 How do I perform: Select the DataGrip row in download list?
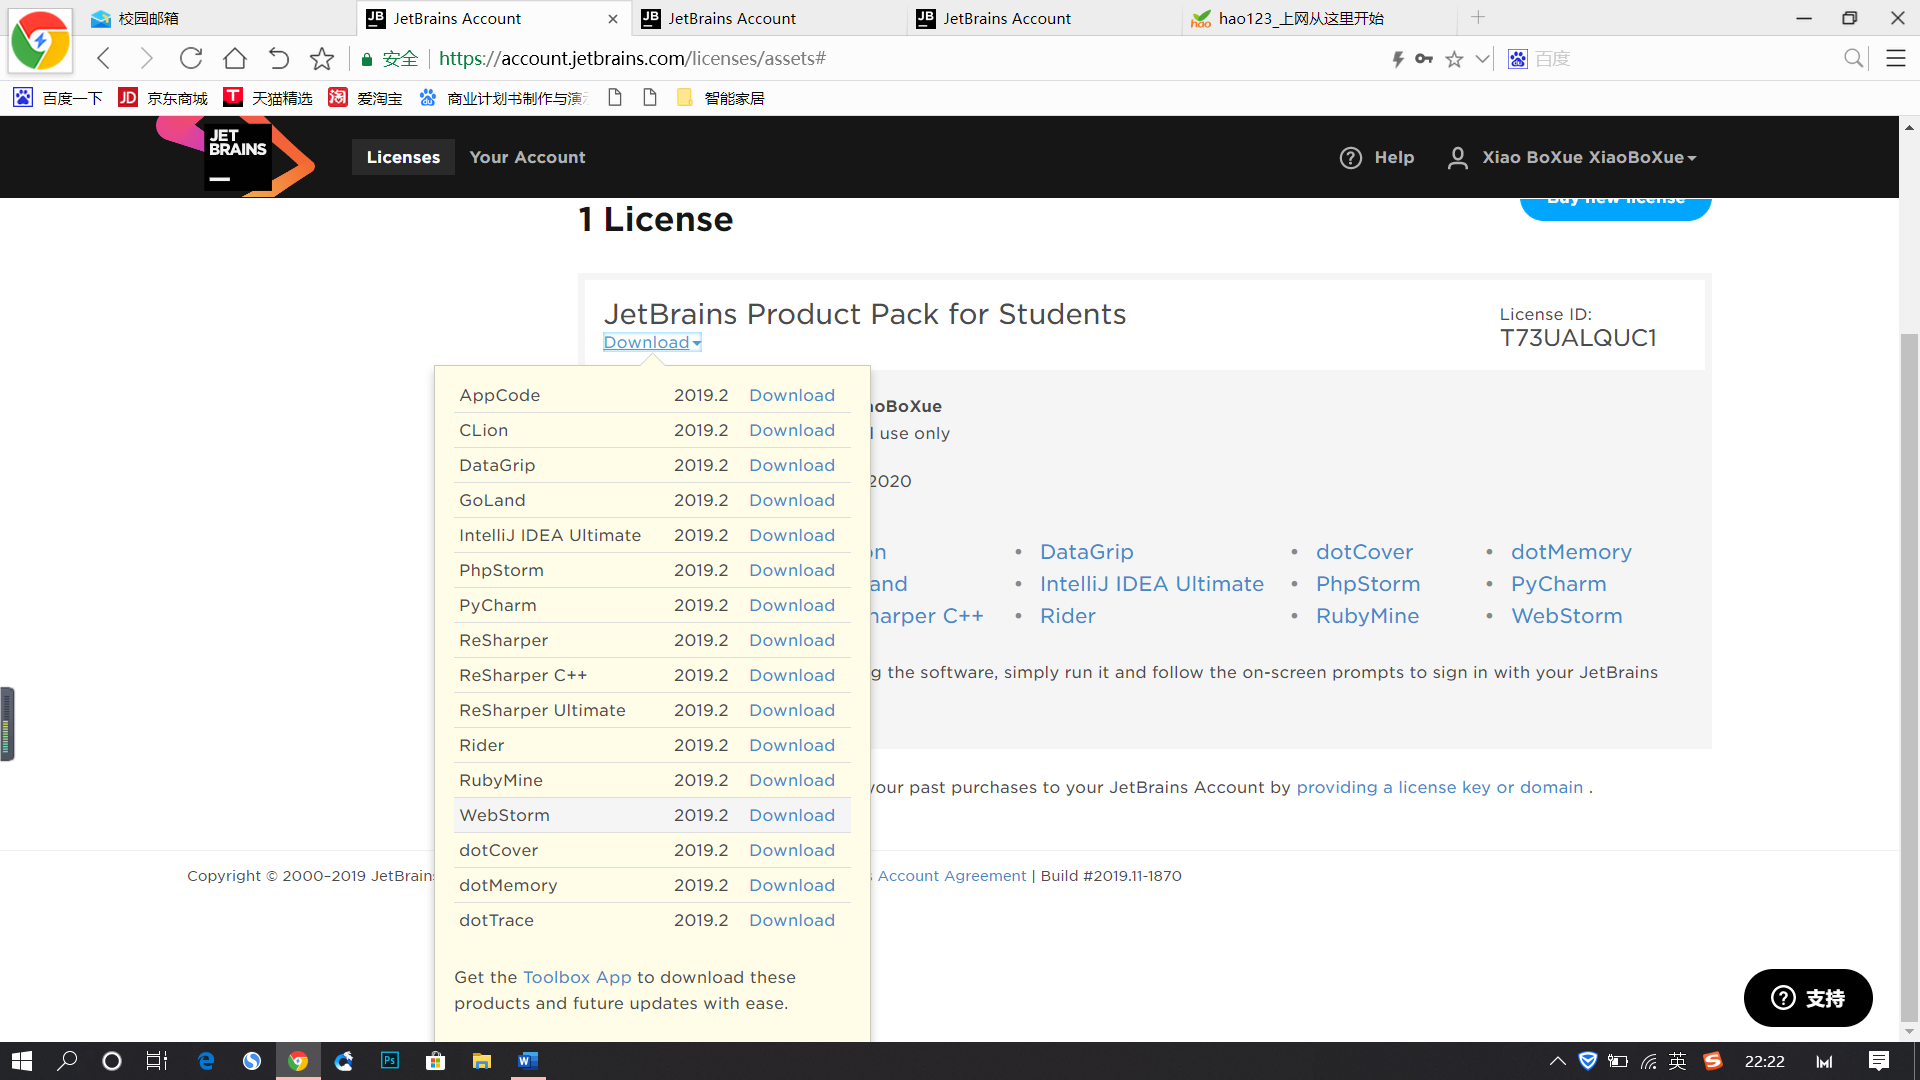coord(652,465)
